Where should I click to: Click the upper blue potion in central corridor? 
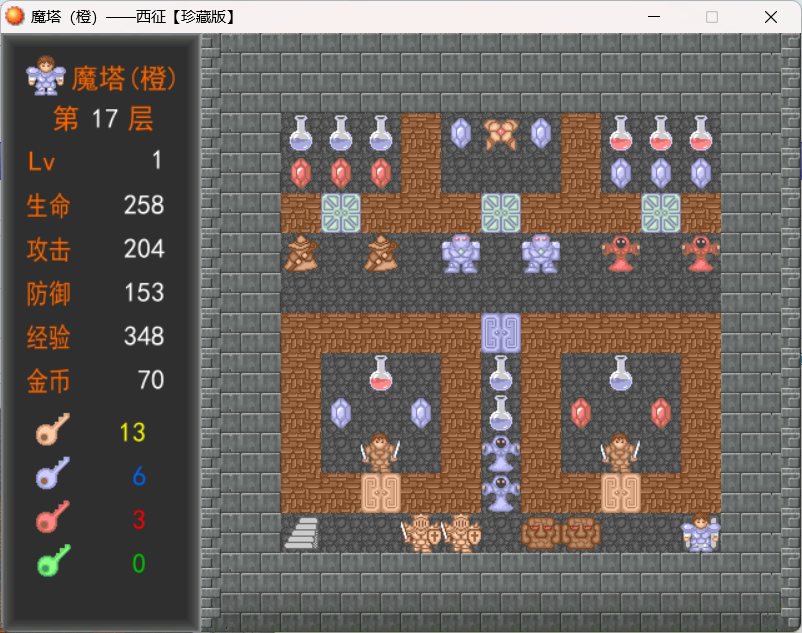point(501,373)
